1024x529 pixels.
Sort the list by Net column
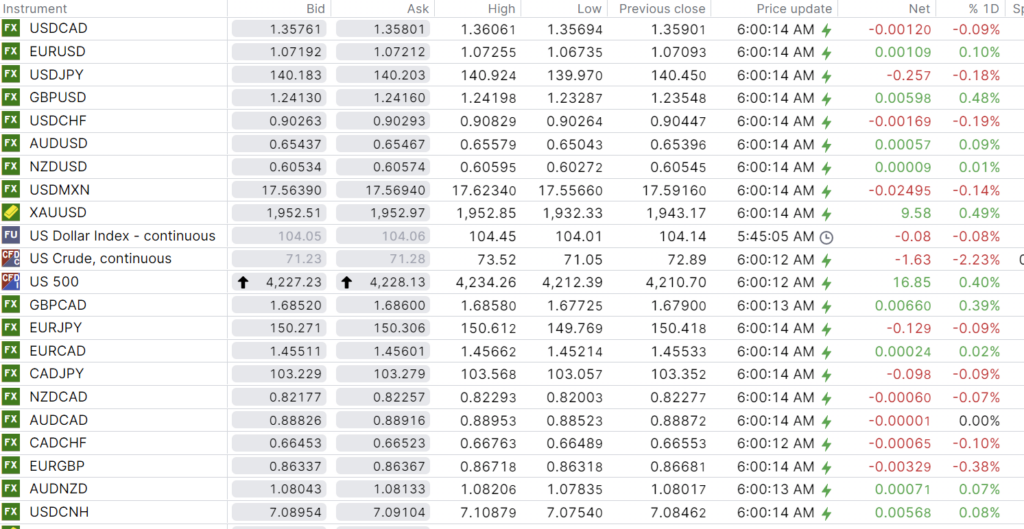[x=919, y=8]
